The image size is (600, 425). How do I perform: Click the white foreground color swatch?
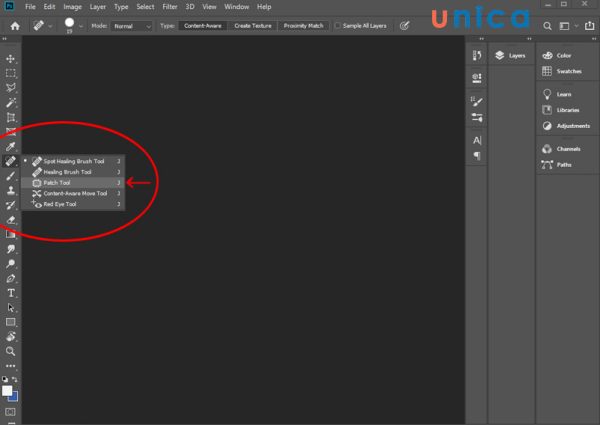point(7,390)
